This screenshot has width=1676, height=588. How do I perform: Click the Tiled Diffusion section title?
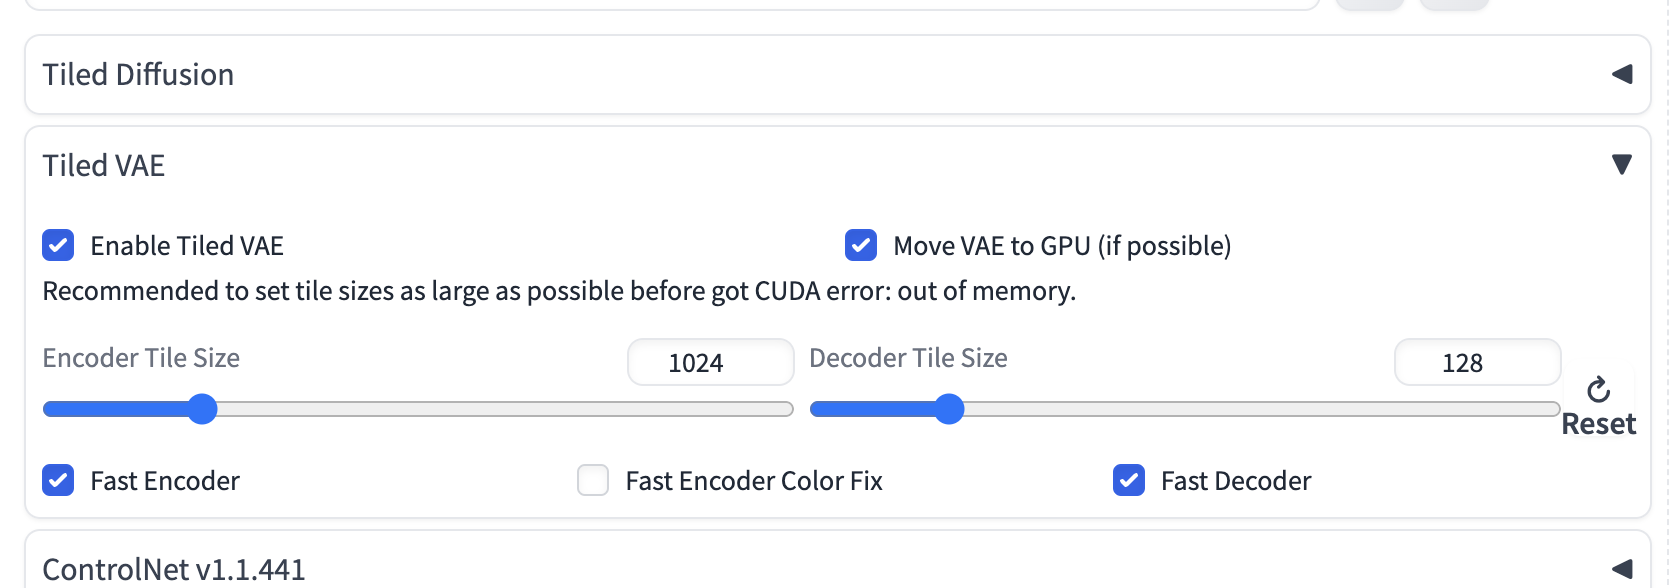138,74
